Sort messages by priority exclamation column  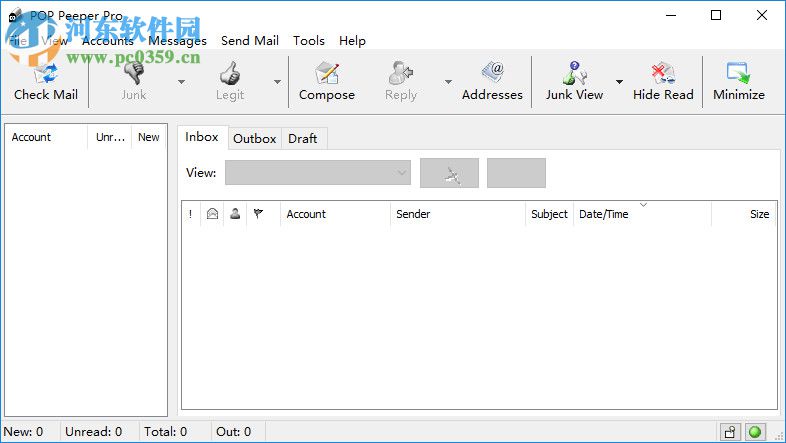(x=190, y=214)
